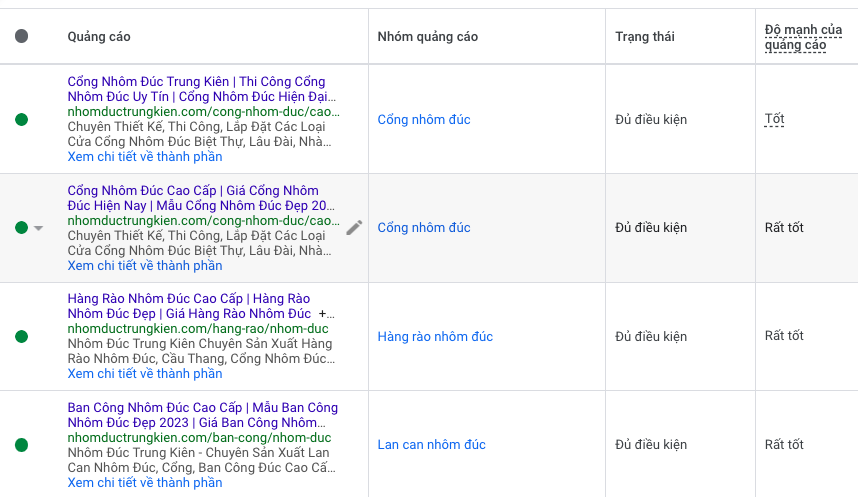
Task: Open Cổng nhôm đúc ad group in first row
Action: click(423, 120)
